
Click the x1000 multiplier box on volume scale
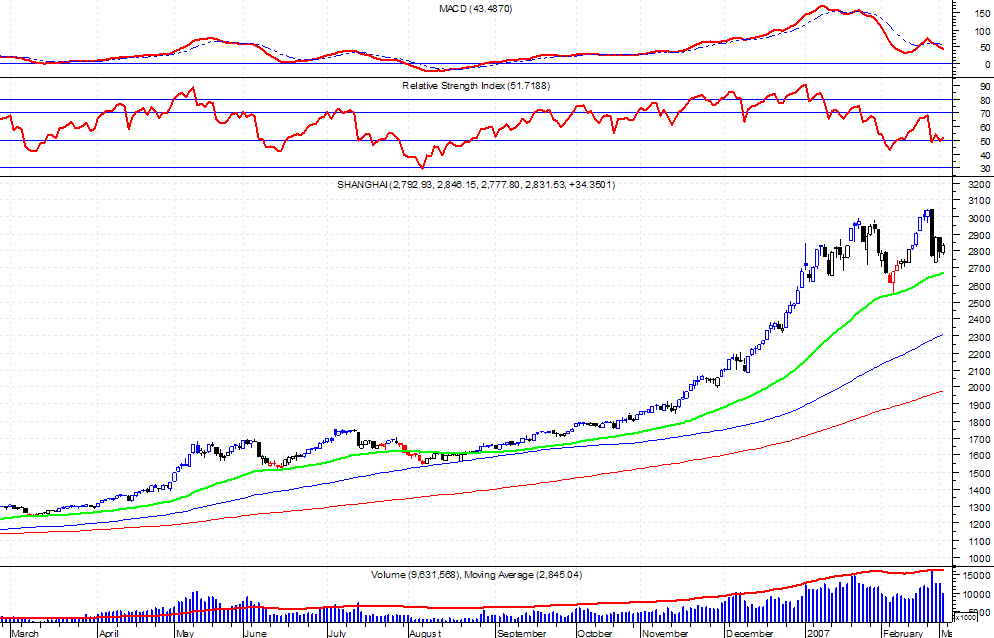[965, 617]
